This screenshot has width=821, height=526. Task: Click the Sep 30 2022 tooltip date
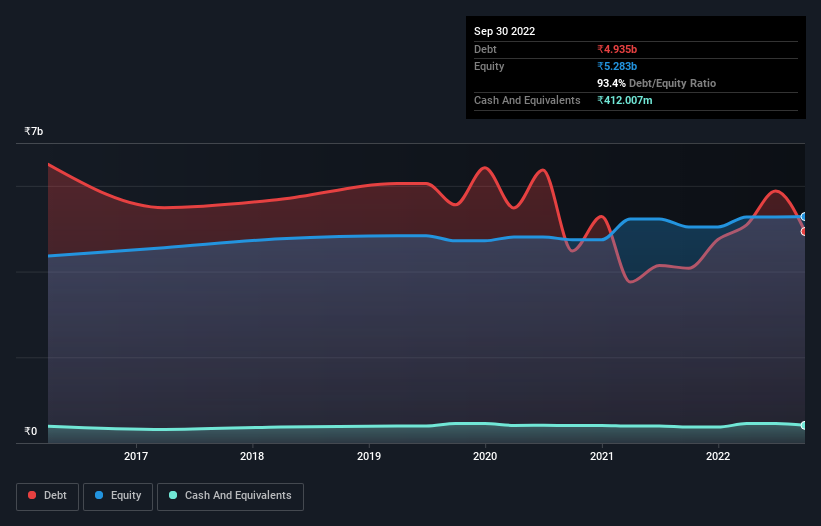[505, 31]
